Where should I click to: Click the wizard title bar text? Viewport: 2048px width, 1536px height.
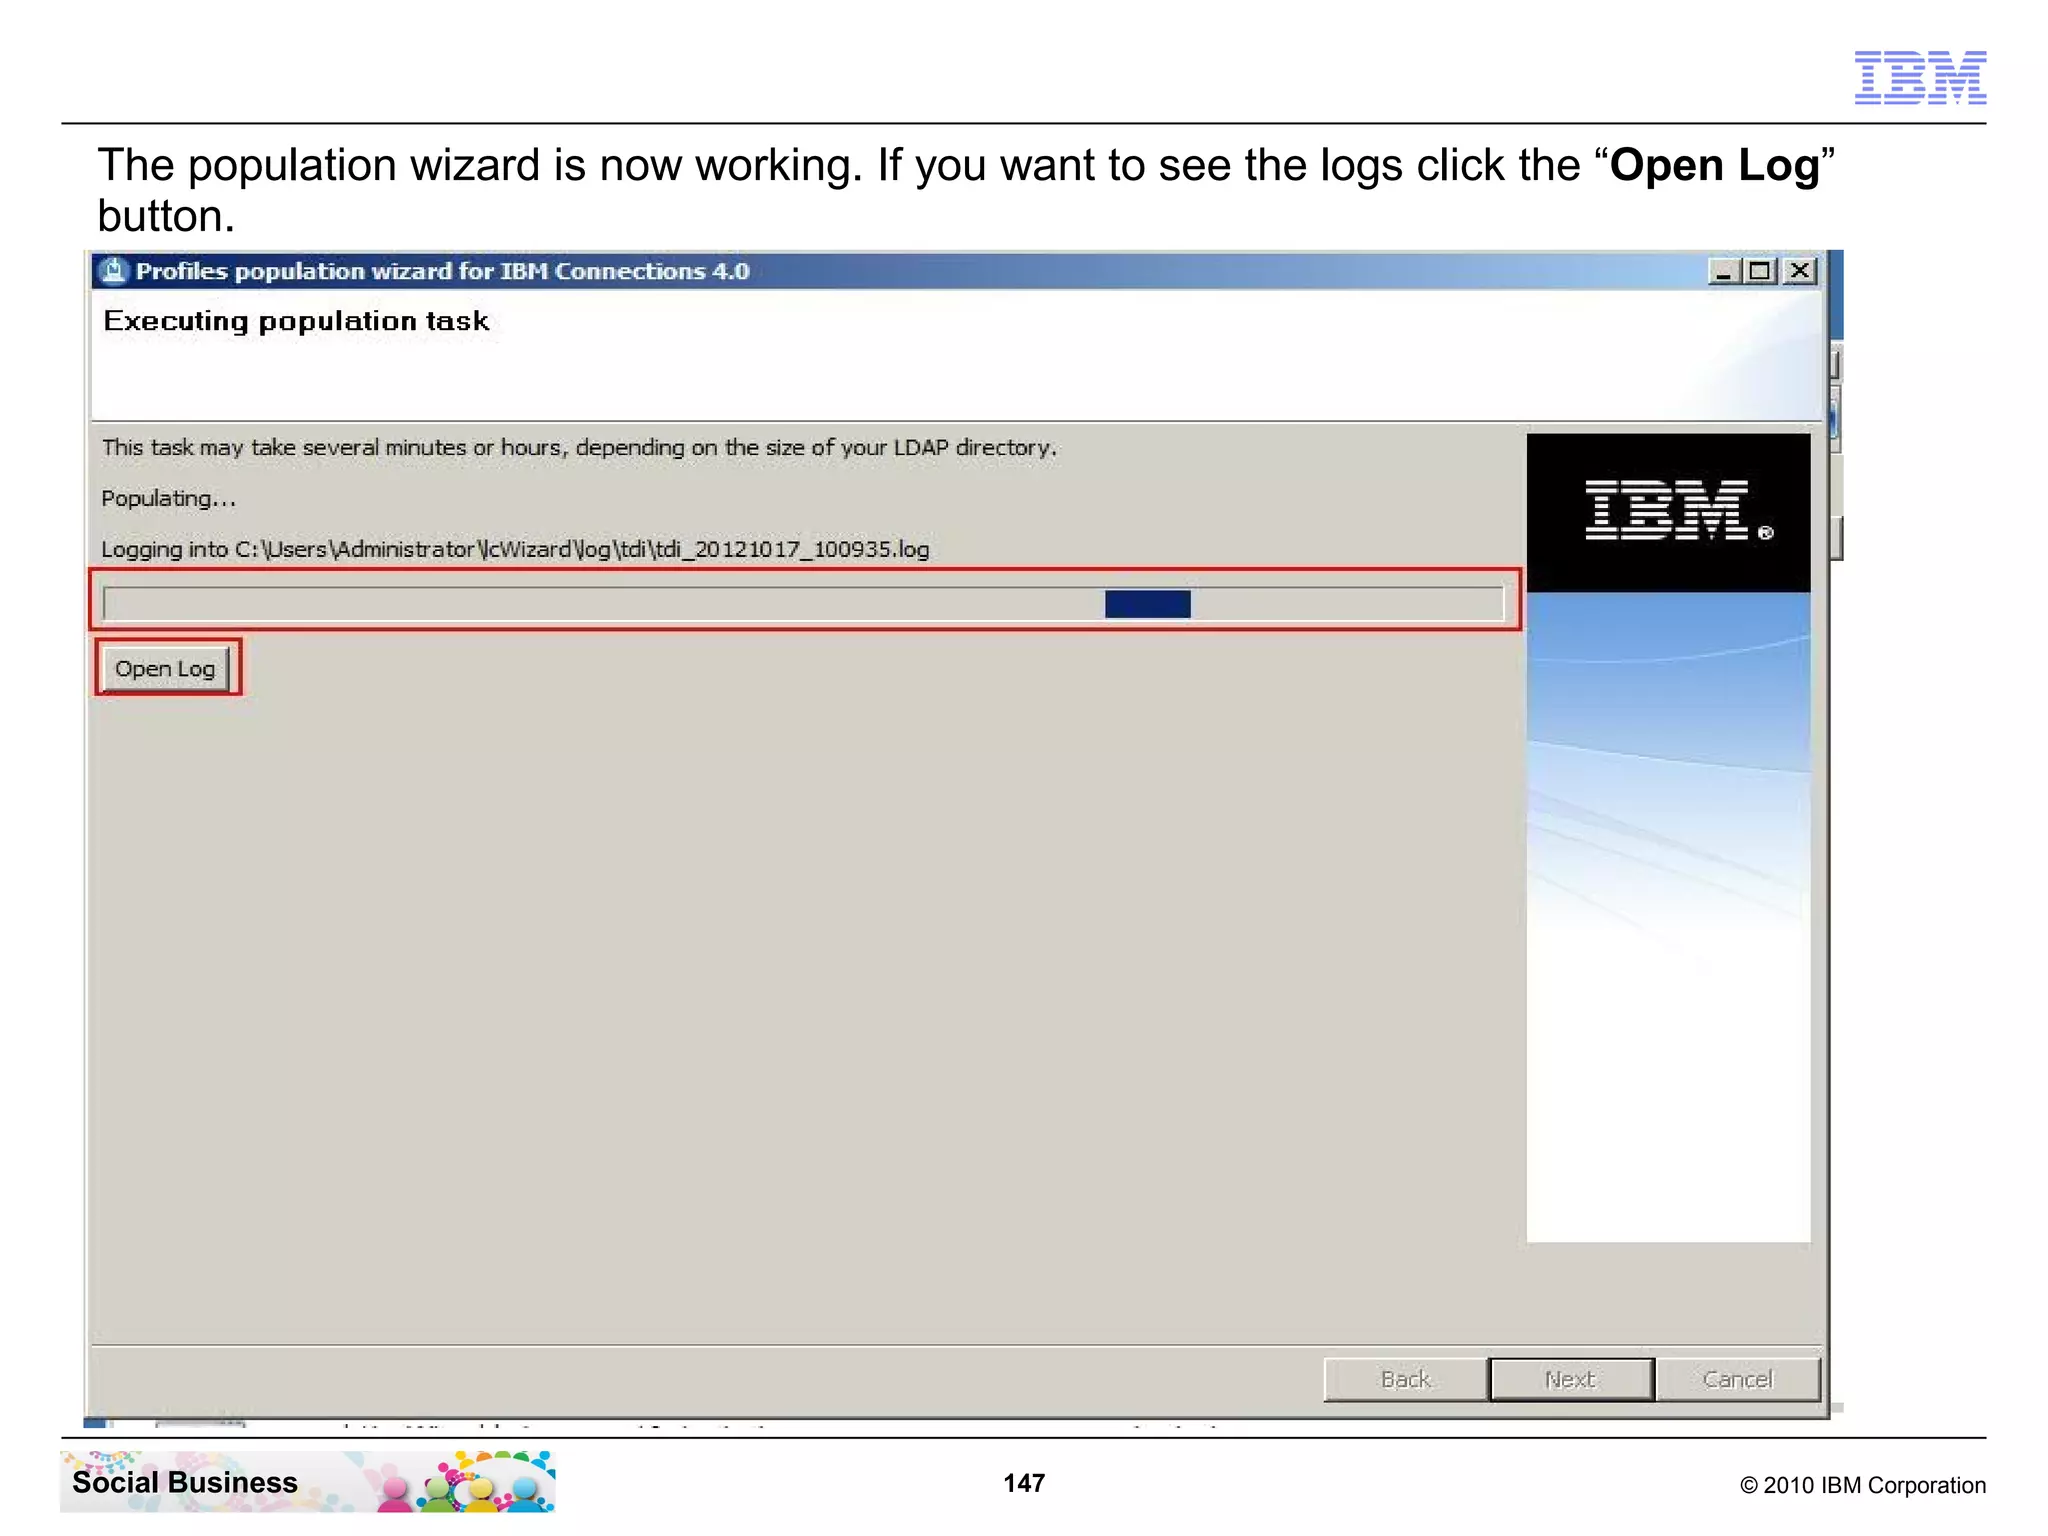click(442, 271)
